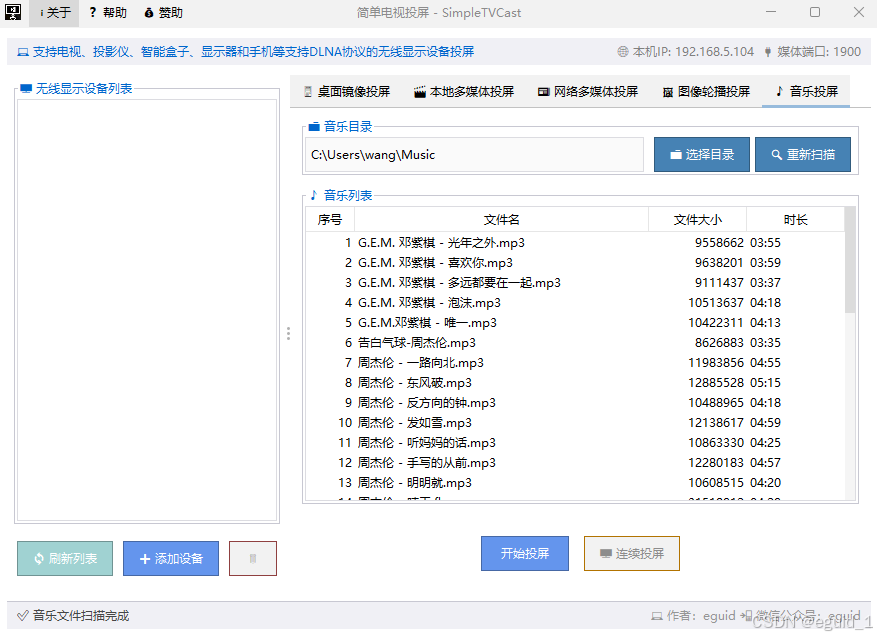Image resolution: width=877 pixels, height=637 pixels.
Task: Click the 媒体端口: 1900 label
Action: (818, 52)
